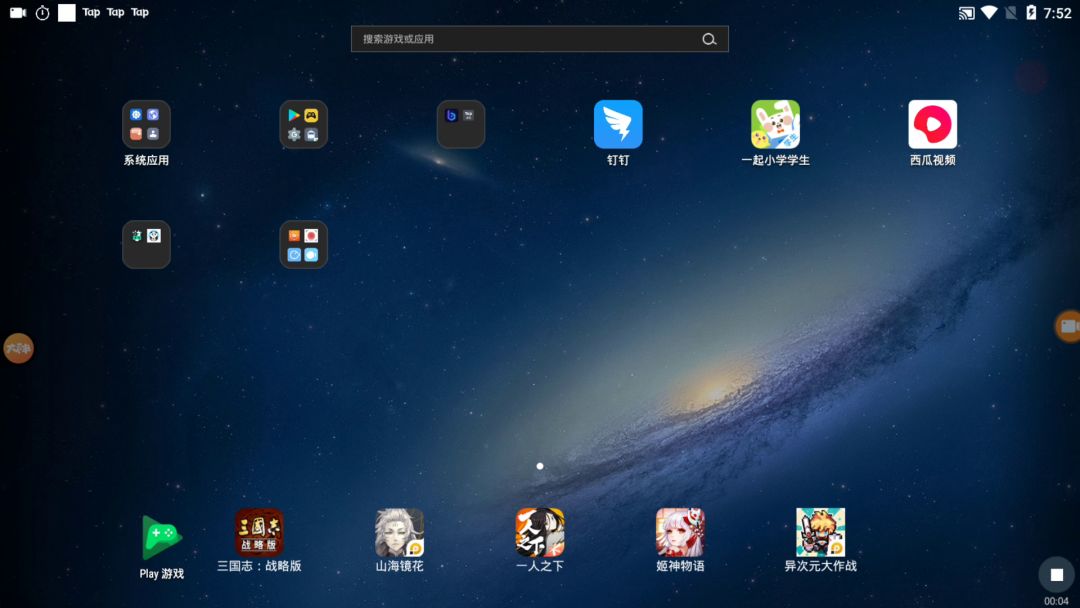Open the folder containing Play Store and games
The width and height of the screenshot is (1080, 608).
point(303,125)
